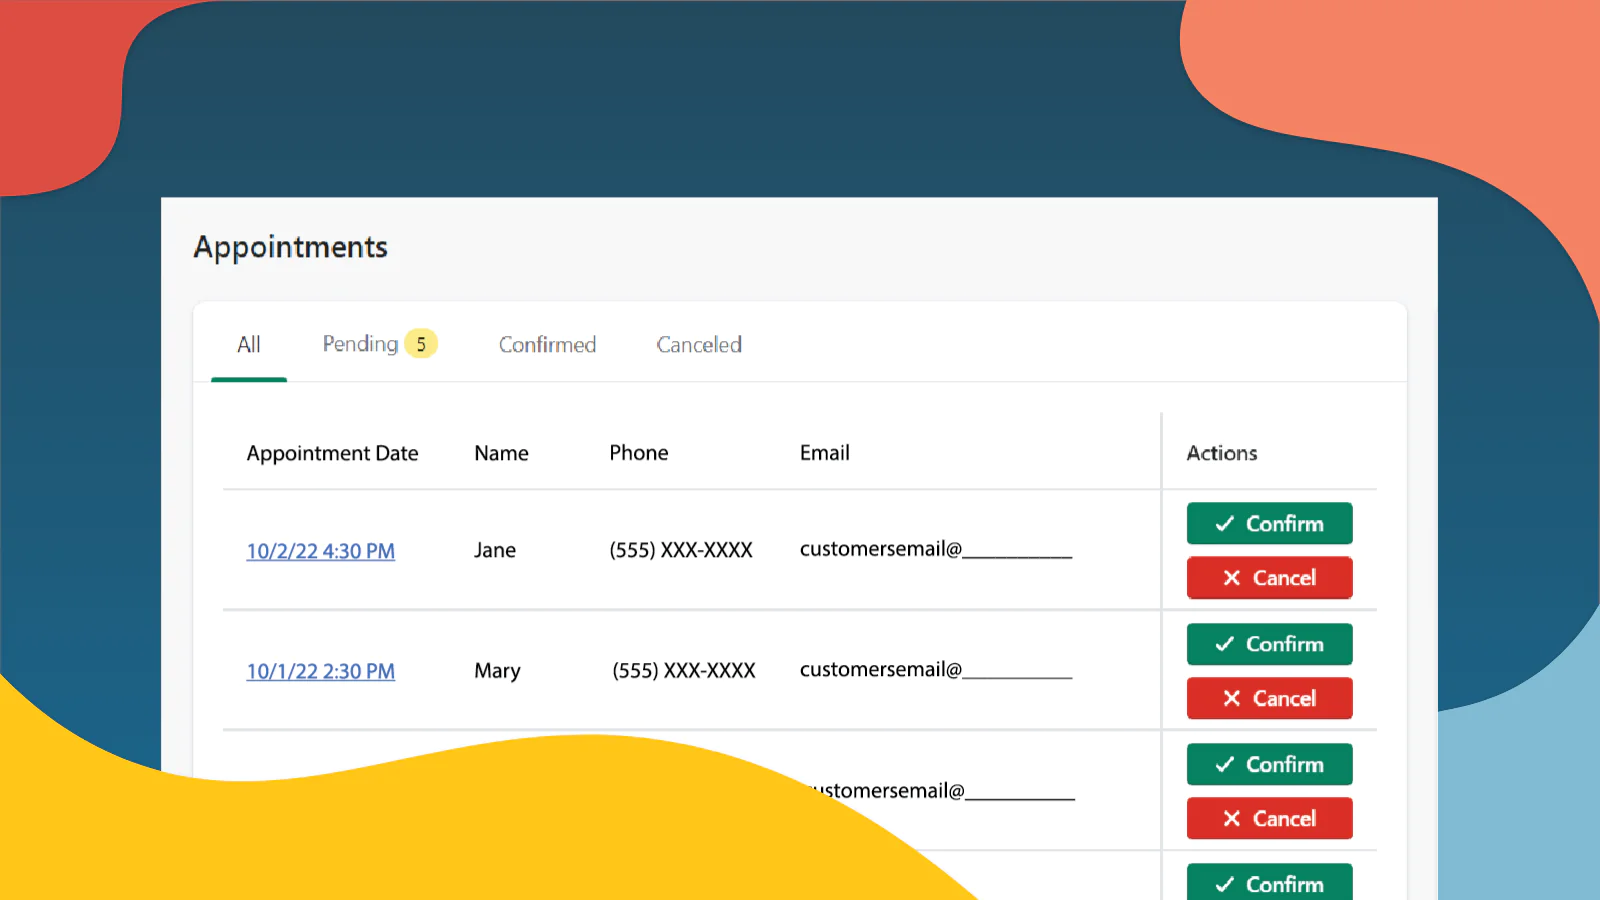The width and height of the screenshot is (1600, 900).
Task: Click Confirm in the third appointment row
Action: pos(1270,764)
